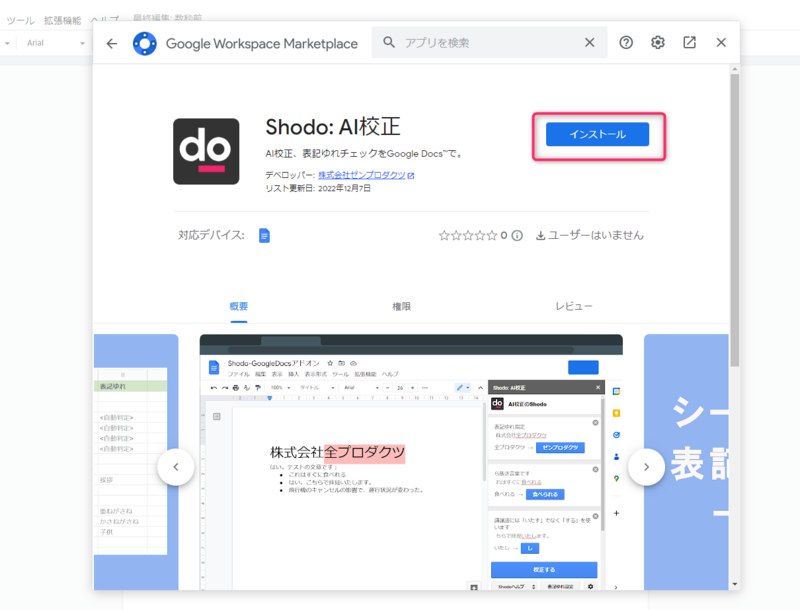
Task: Open the 株式会社ゼンプロダクツ developer link
Action: tap(362, 175)
